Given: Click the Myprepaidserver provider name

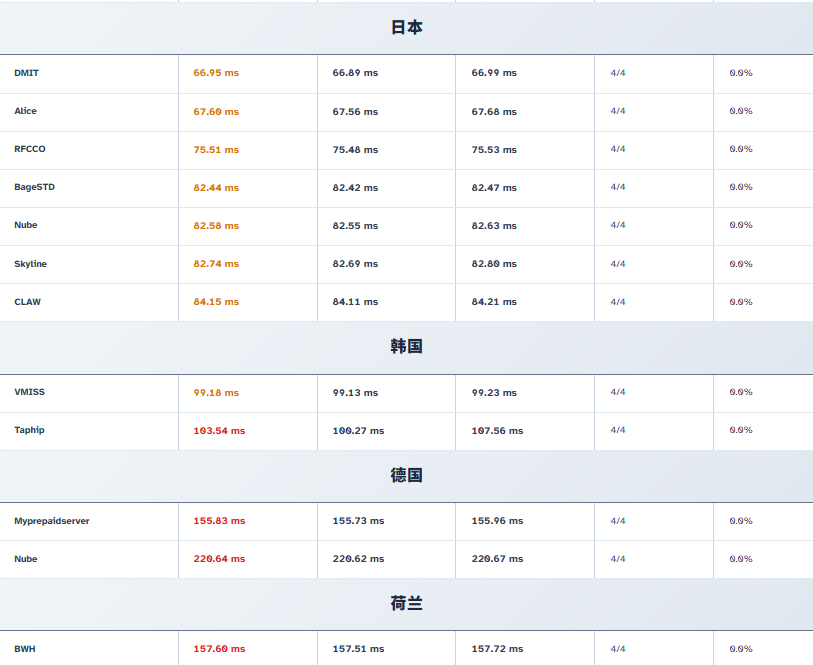Looking at the screenshot, I should coord(51,521).
